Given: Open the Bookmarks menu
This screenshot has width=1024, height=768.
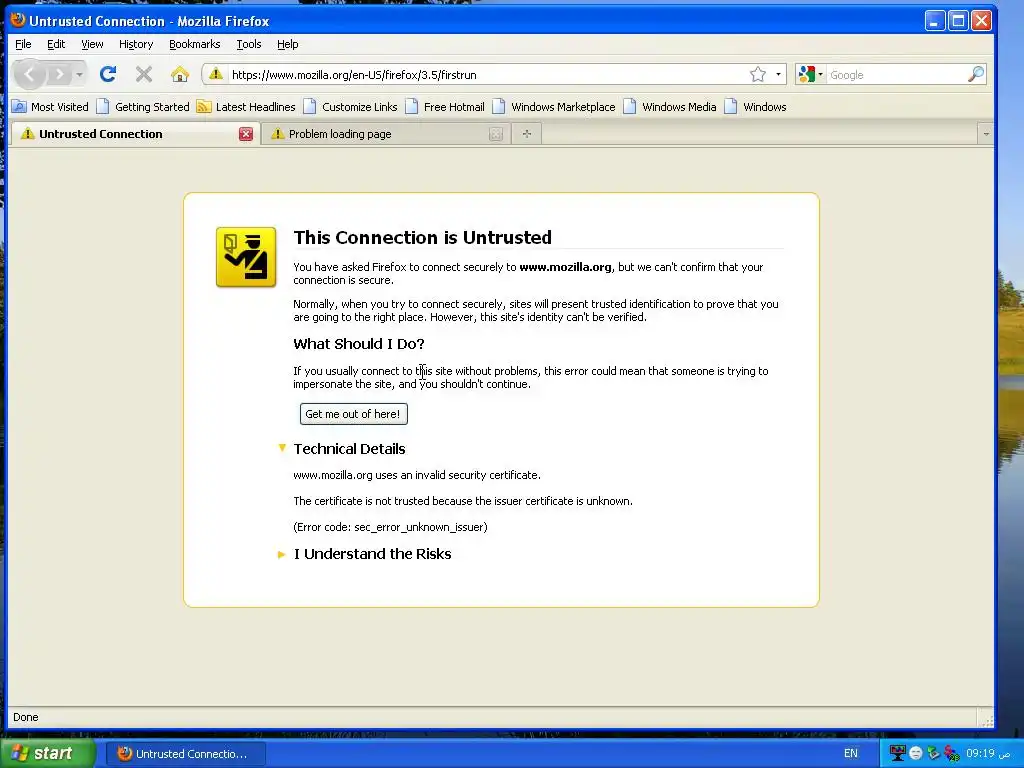Looking at the screenshot, I should pos(195,44).
